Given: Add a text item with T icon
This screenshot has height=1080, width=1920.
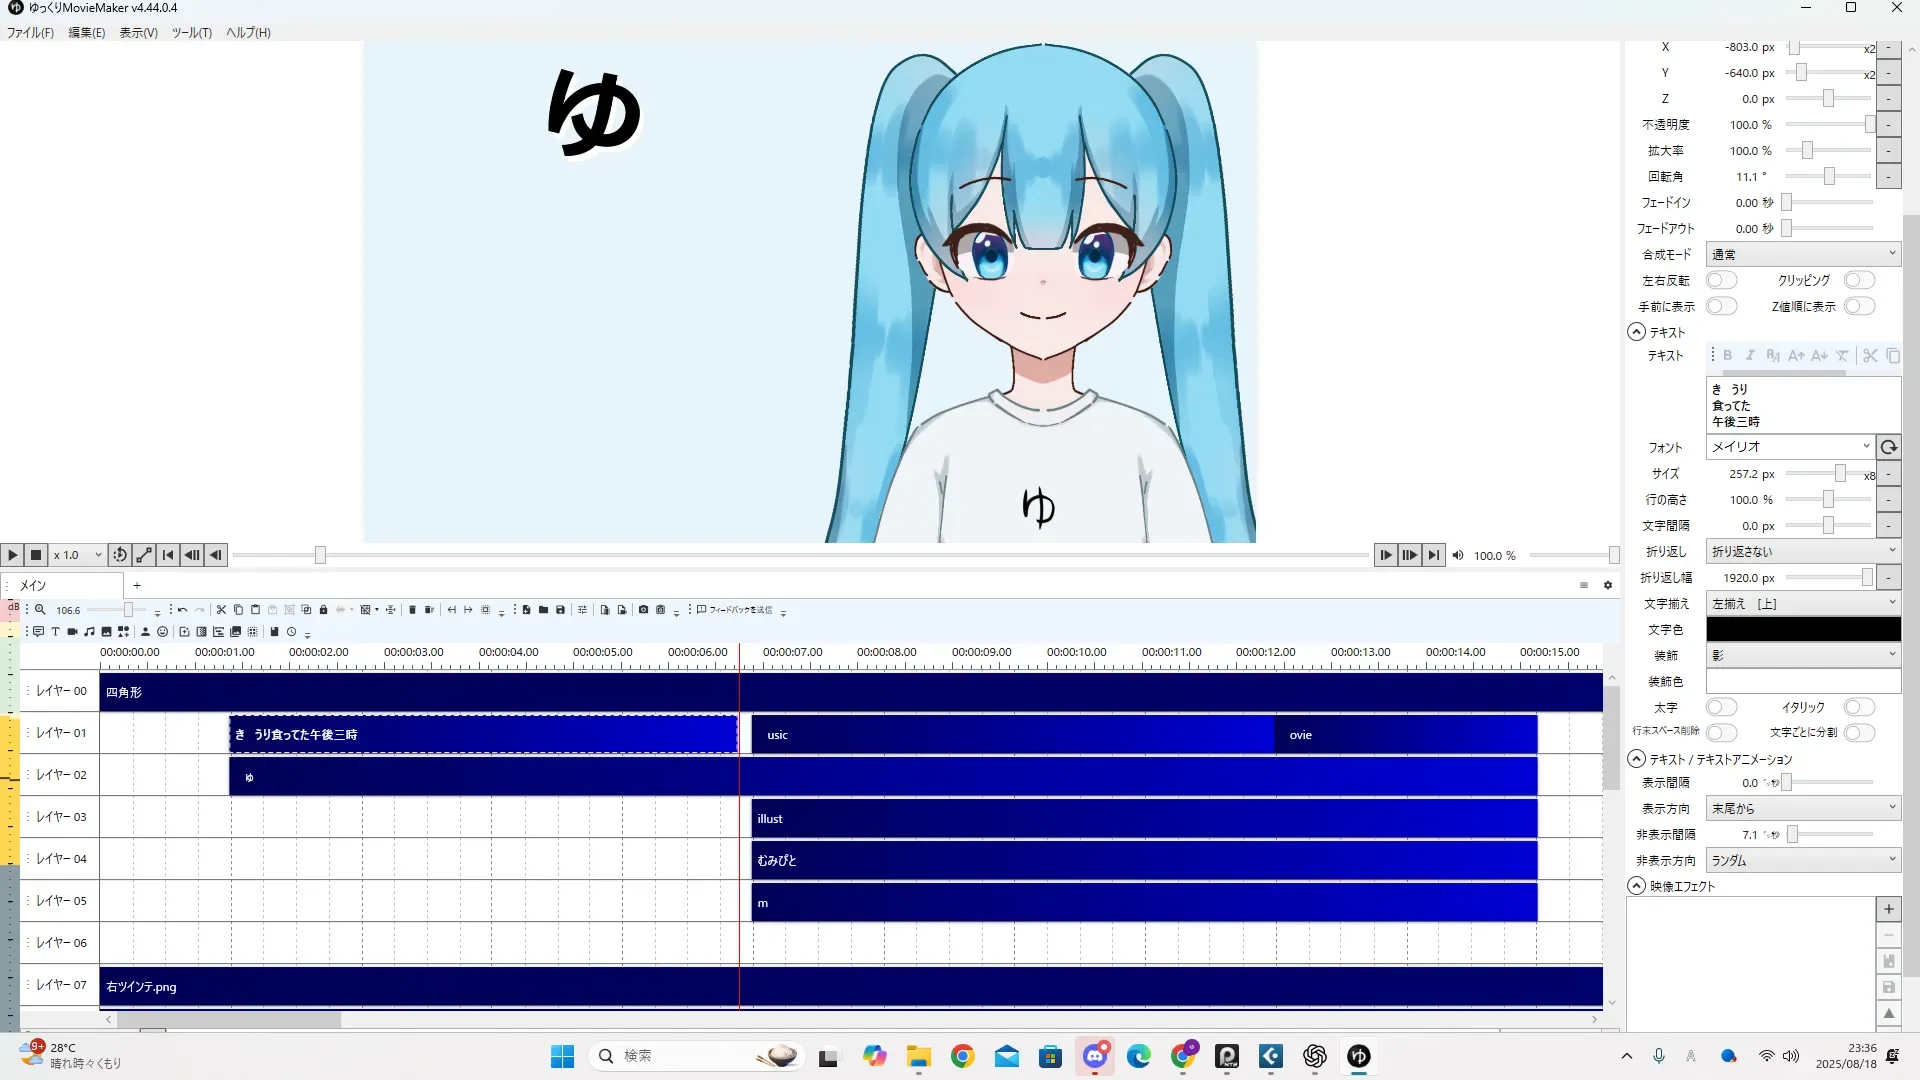Looking at the screenshot, I should point(55,631).
